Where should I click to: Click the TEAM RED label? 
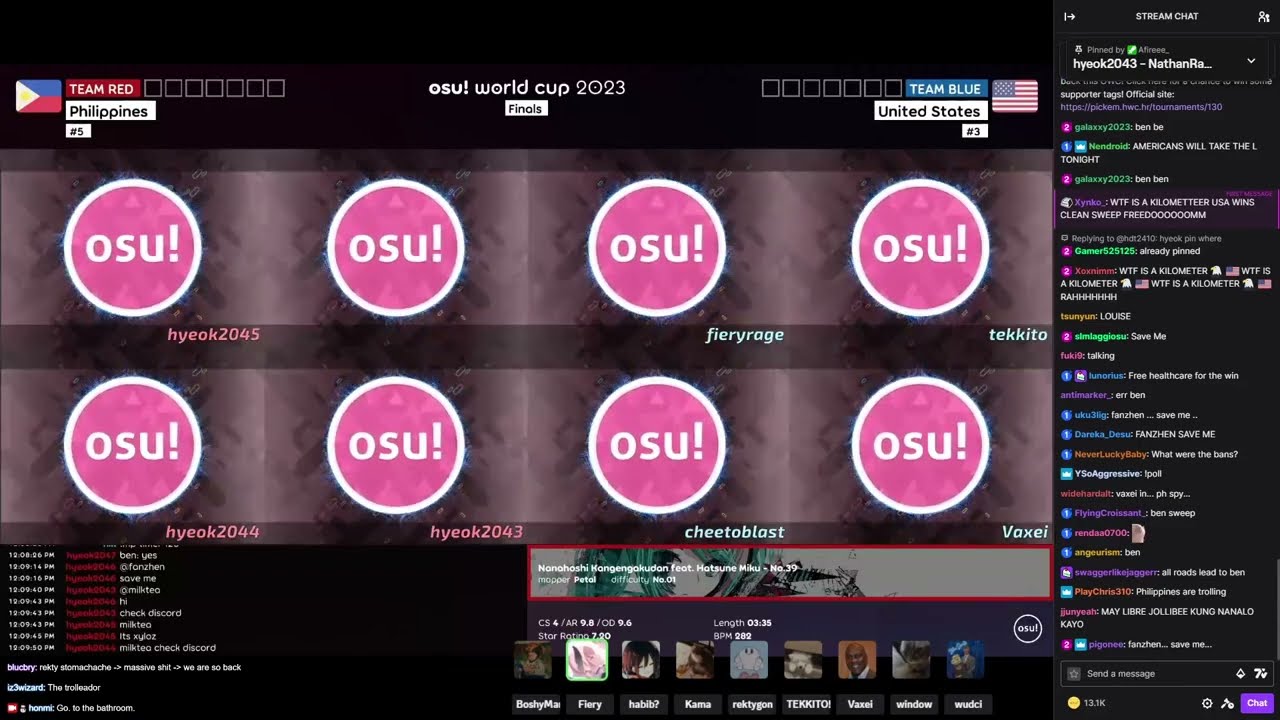[101, 89]
